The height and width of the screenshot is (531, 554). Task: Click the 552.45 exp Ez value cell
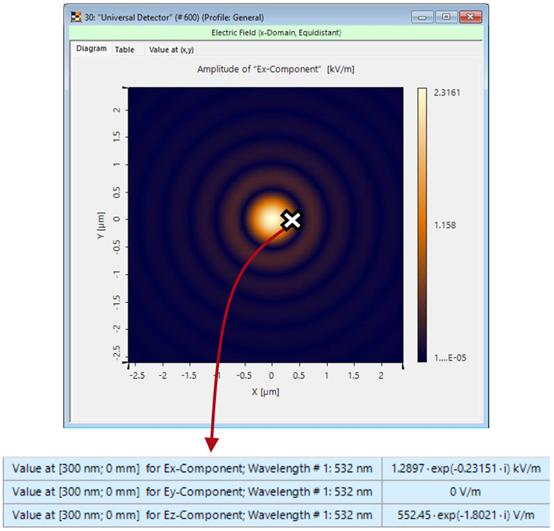466,515
